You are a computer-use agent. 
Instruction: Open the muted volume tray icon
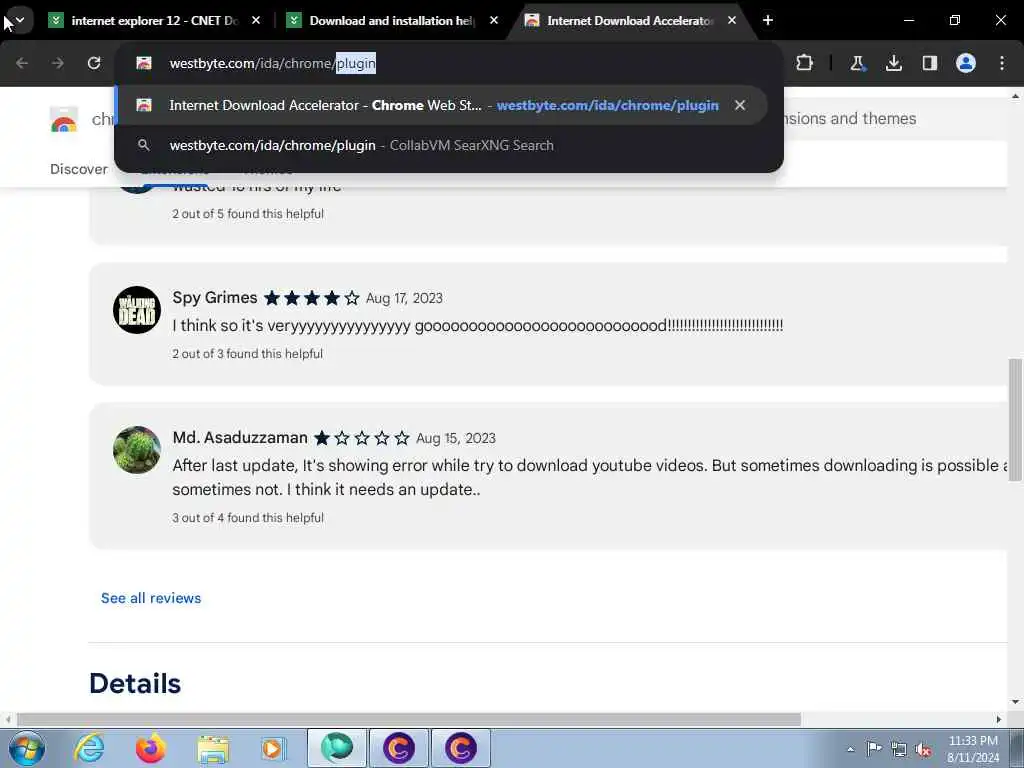[923, 749]
